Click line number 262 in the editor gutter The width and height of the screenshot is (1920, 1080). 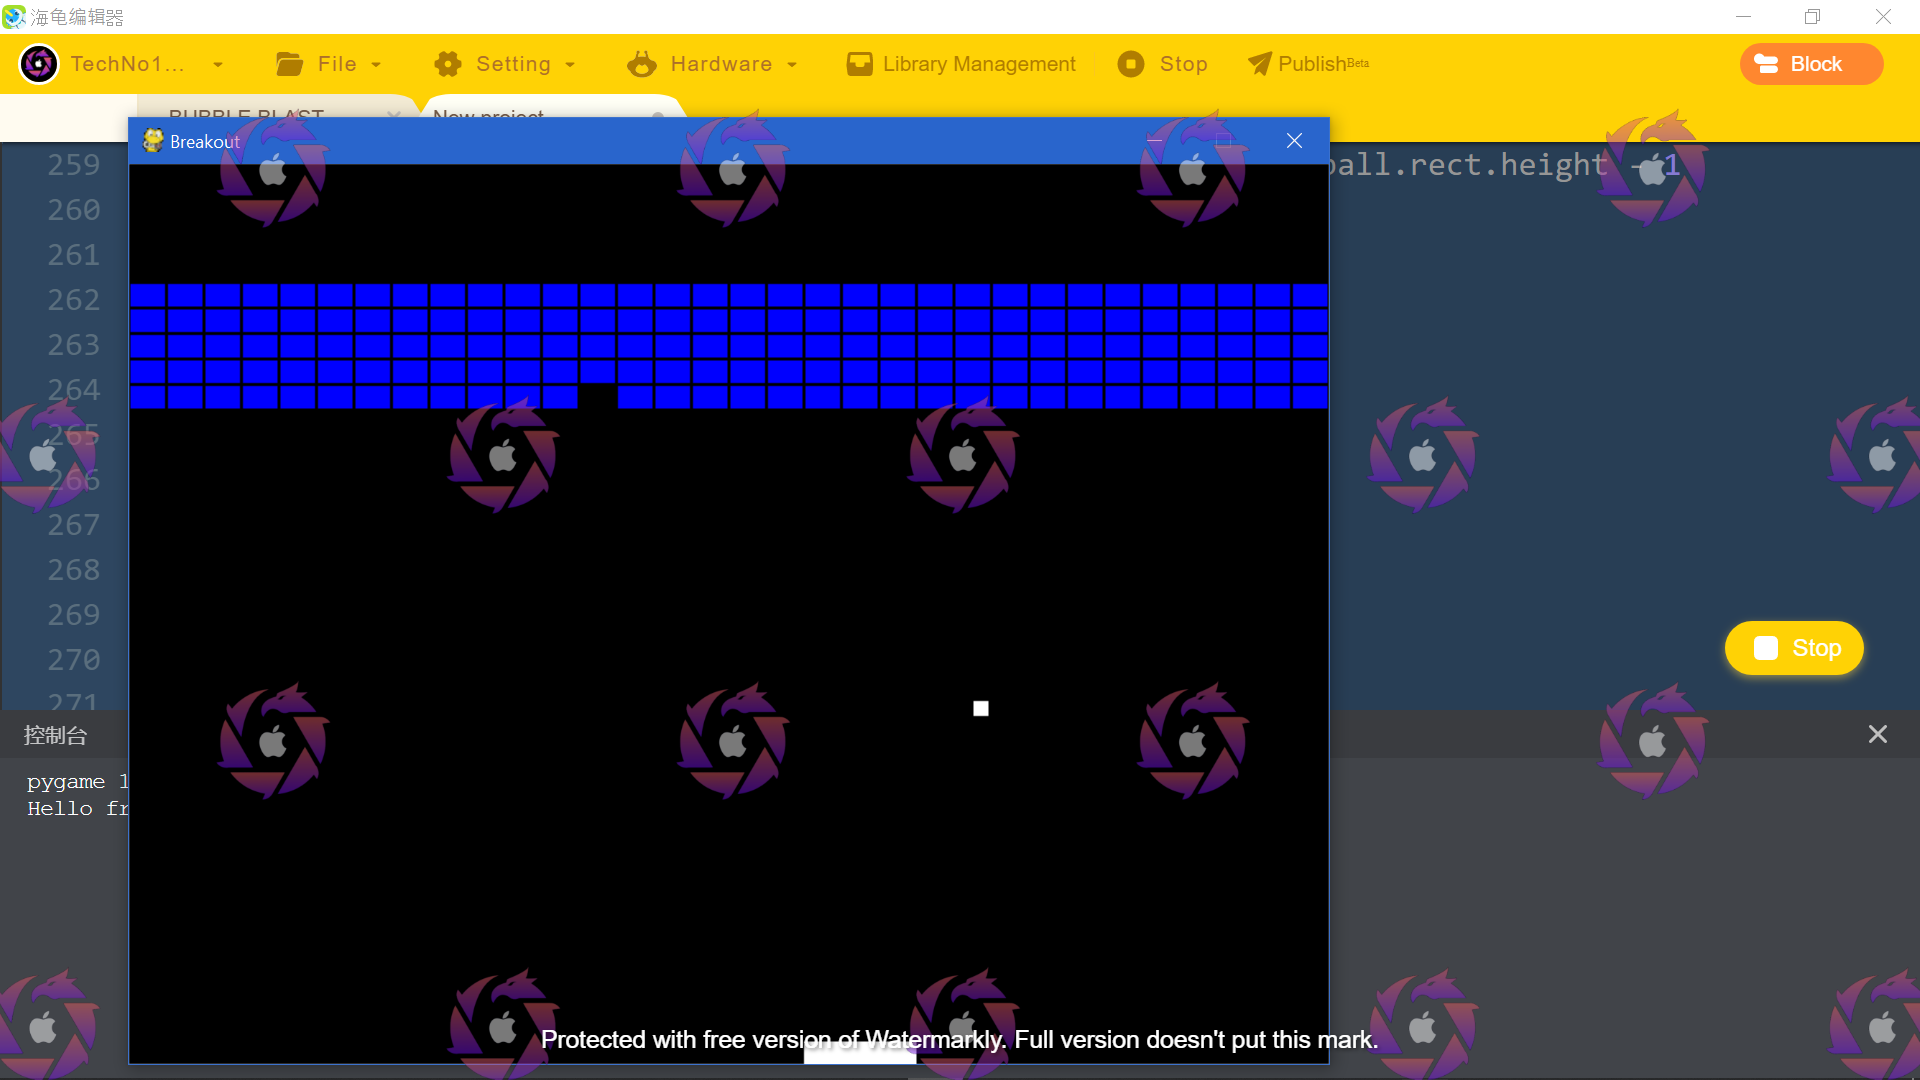coord(74,300)
